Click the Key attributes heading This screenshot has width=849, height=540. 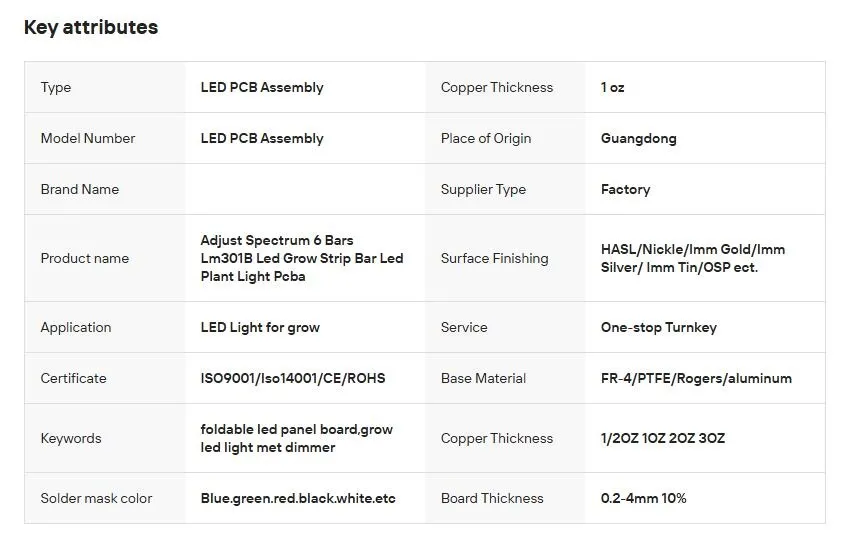coord(91,27)
